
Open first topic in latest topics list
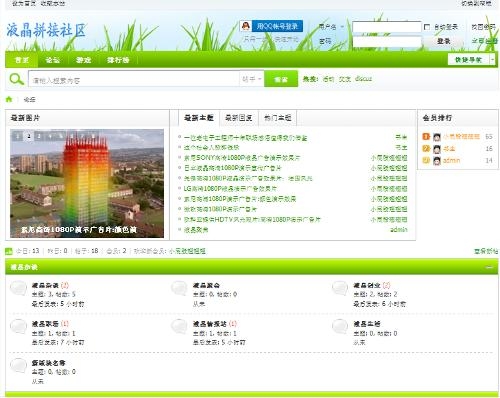point(245,138)
